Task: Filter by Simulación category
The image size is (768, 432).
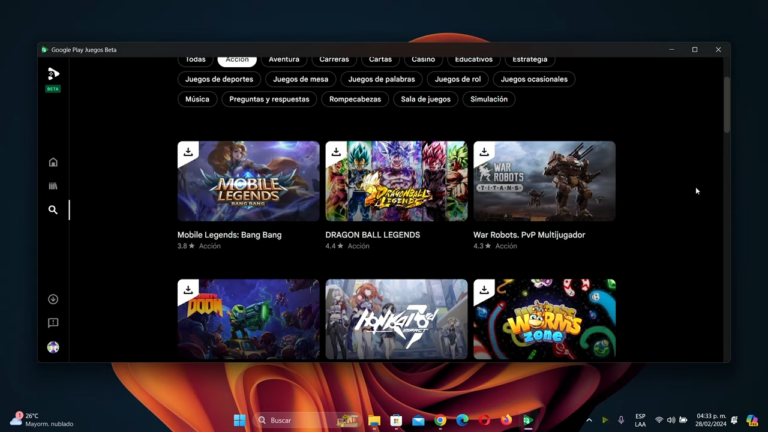Action: point(489,99)
